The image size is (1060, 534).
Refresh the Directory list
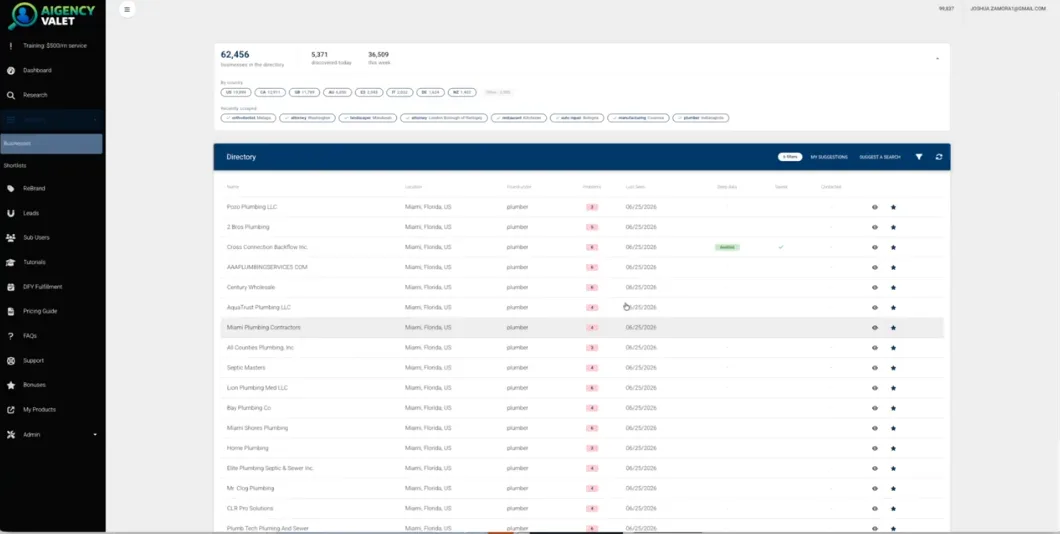pos(939,157)
